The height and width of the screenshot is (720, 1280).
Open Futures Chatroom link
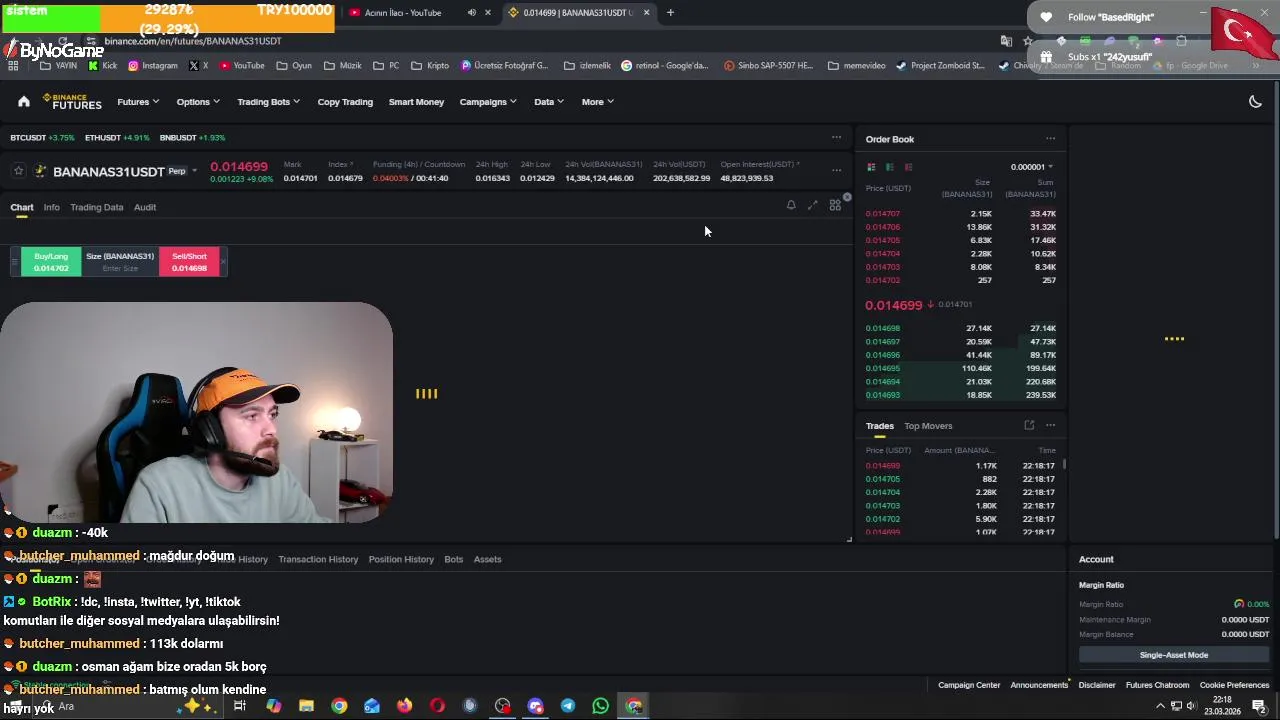1158,685
